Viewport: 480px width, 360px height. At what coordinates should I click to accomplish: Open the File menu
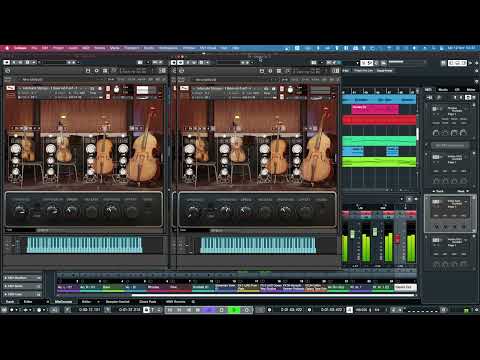pos(34,48)
